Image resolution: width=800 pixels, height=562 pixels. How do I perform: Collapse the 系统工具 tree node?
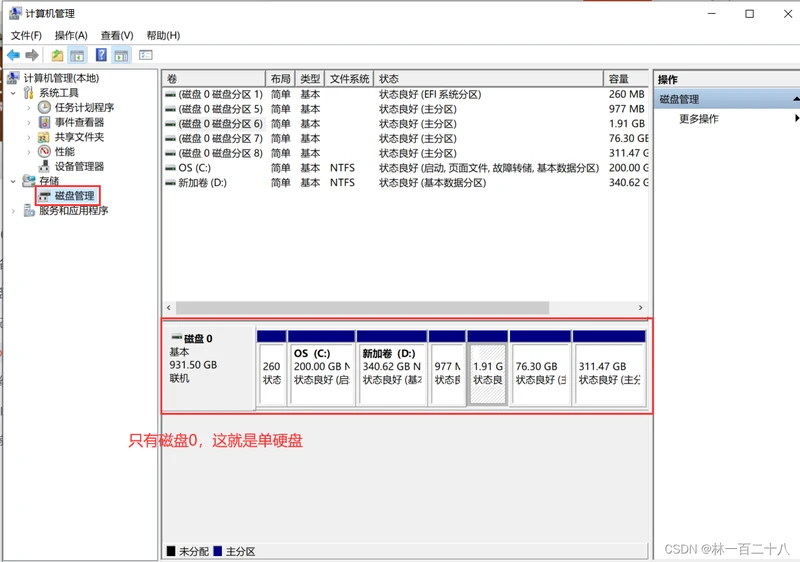(x=14, y=93)
